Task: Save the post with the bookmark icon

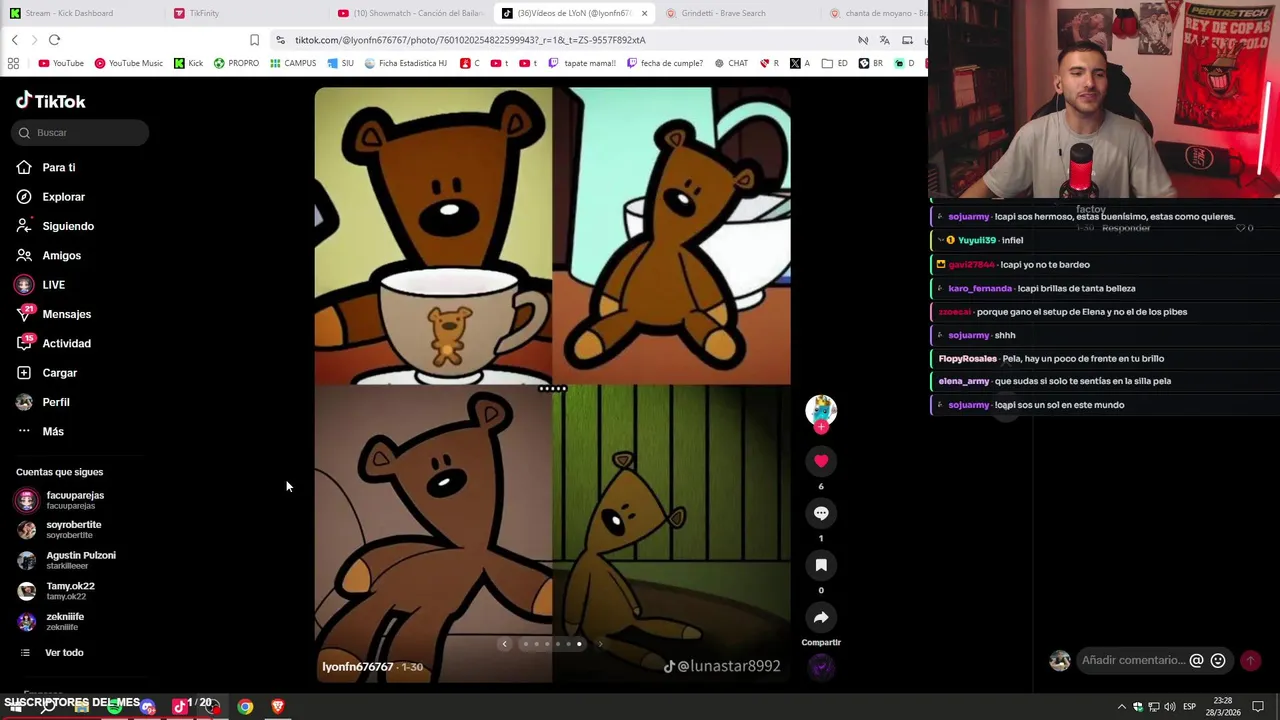Action: (x=821, y=565)
